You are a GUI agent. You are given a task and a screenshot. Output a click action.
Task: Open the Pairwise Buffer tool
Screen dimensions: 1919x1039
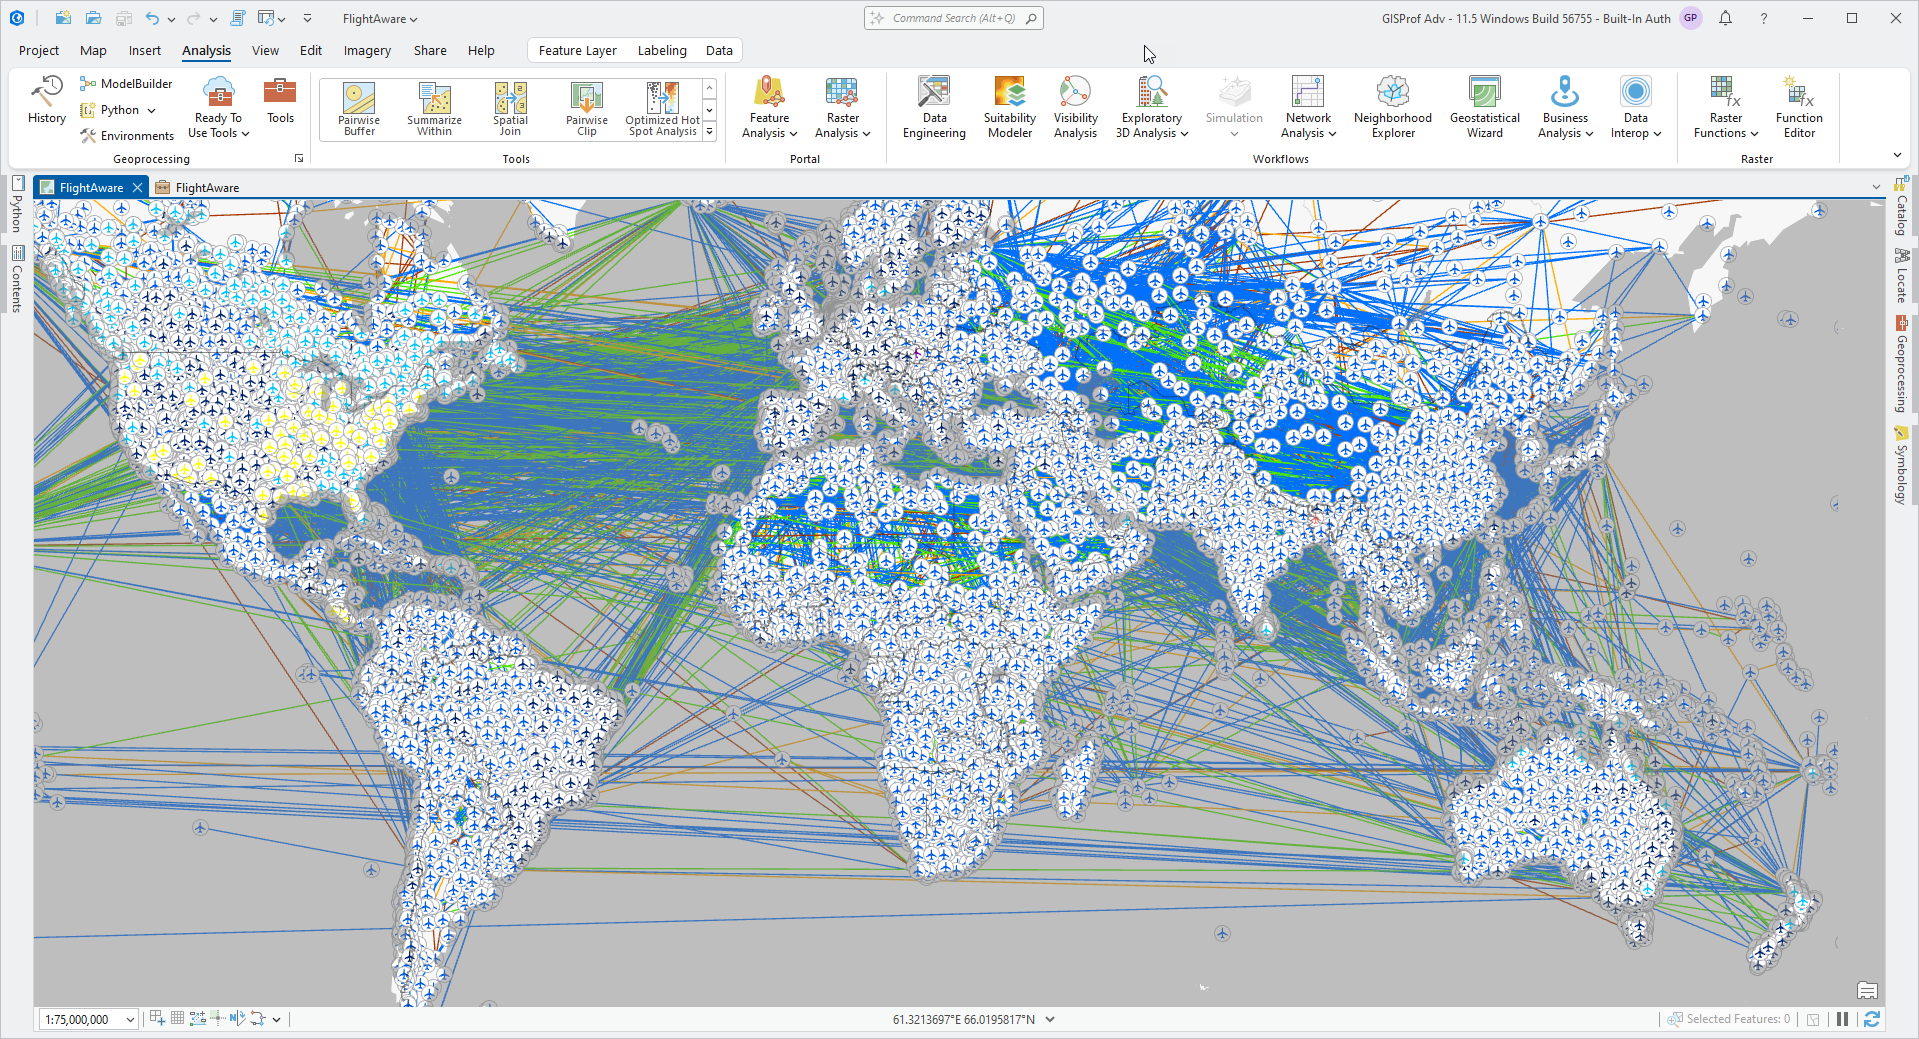tap(358, 107)
